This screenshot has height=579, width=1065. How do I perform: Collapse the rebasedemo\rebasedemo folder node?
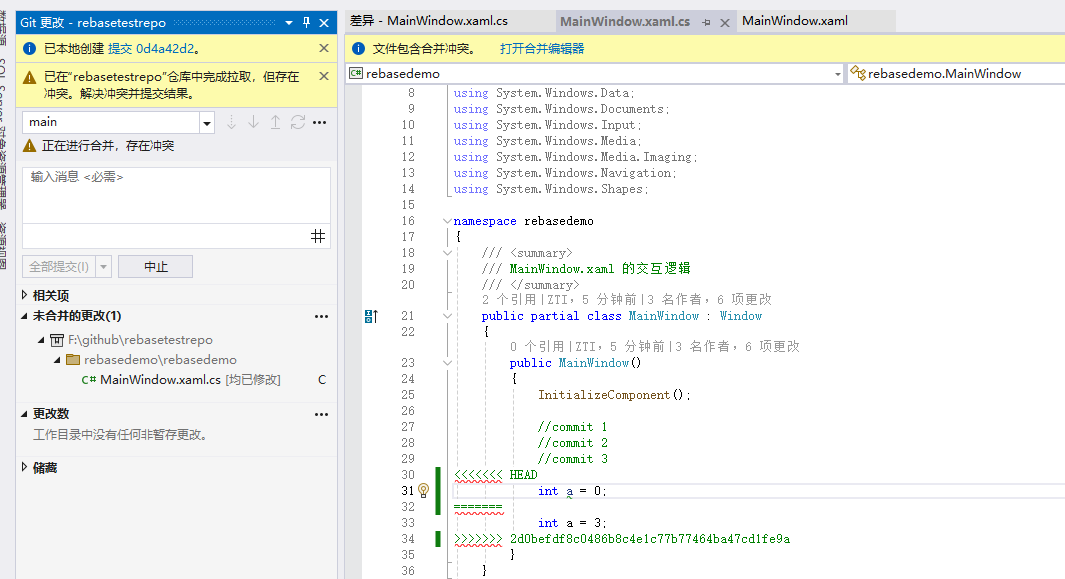click(57, 359)
